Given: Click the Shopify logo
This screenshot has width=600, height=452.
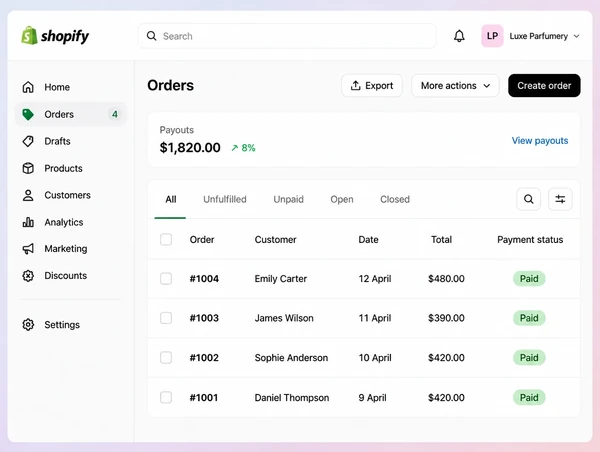Looking at the screenshot, I should pyautogui.click(x=55, y=36).
